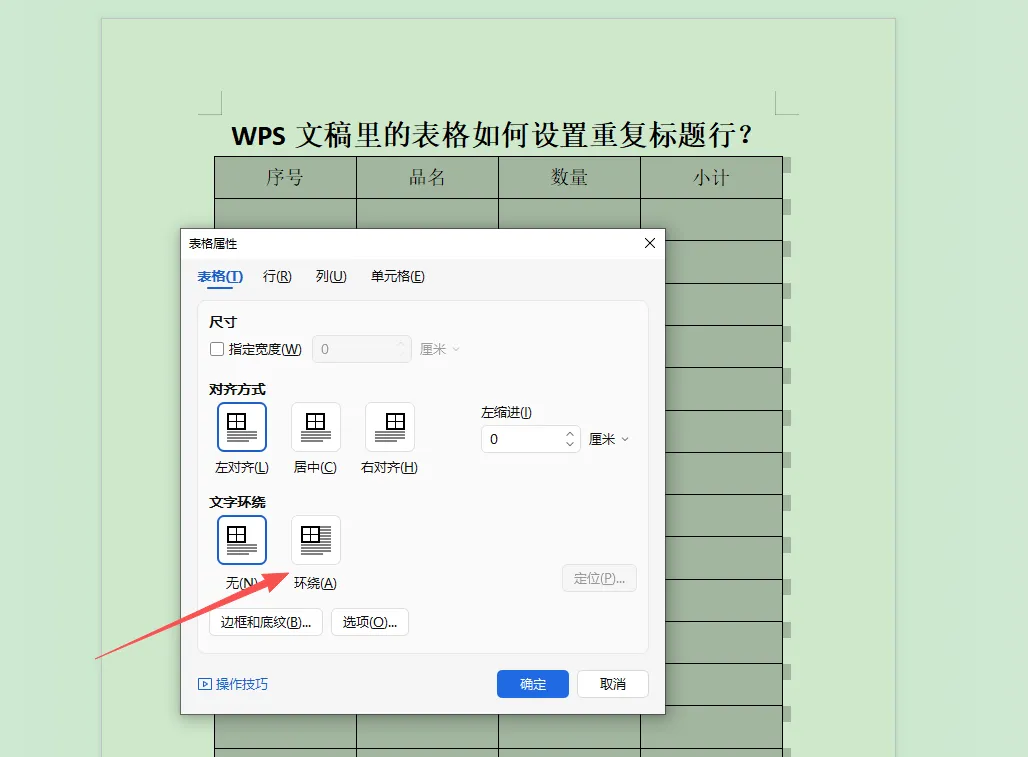This screenshot has width=1028, height=757.
Task: Click the 品名 header cell in document
Action: pos(427,178)
